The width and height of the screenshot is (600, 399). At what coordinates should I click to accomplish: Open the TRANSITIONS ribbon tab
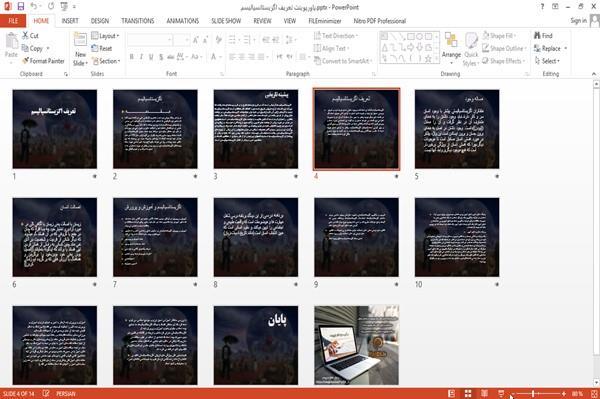tap(138, 21)
